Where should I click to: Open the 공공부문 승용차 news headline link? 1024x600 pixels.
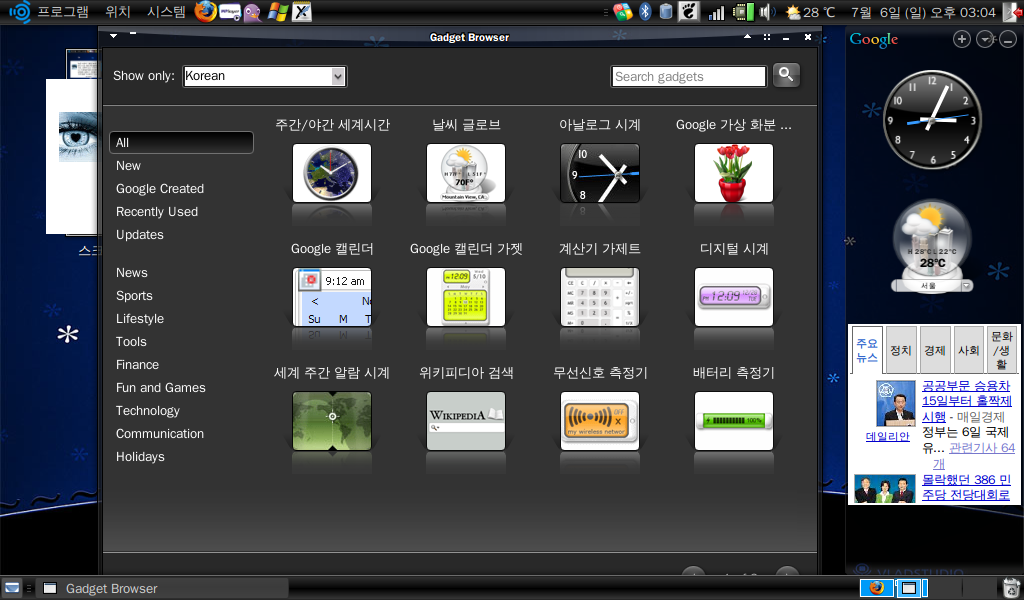click(x=967, y=401)
